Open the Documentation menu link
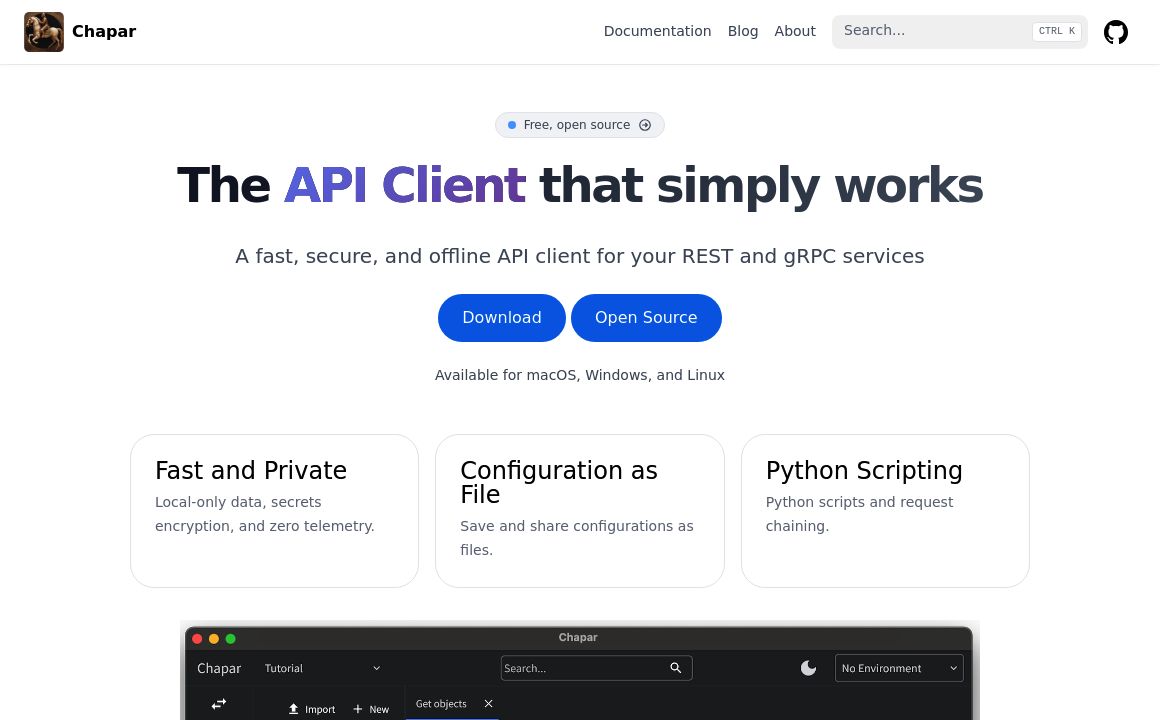This screenshot has height=720, width=1160. coord(657,31)
